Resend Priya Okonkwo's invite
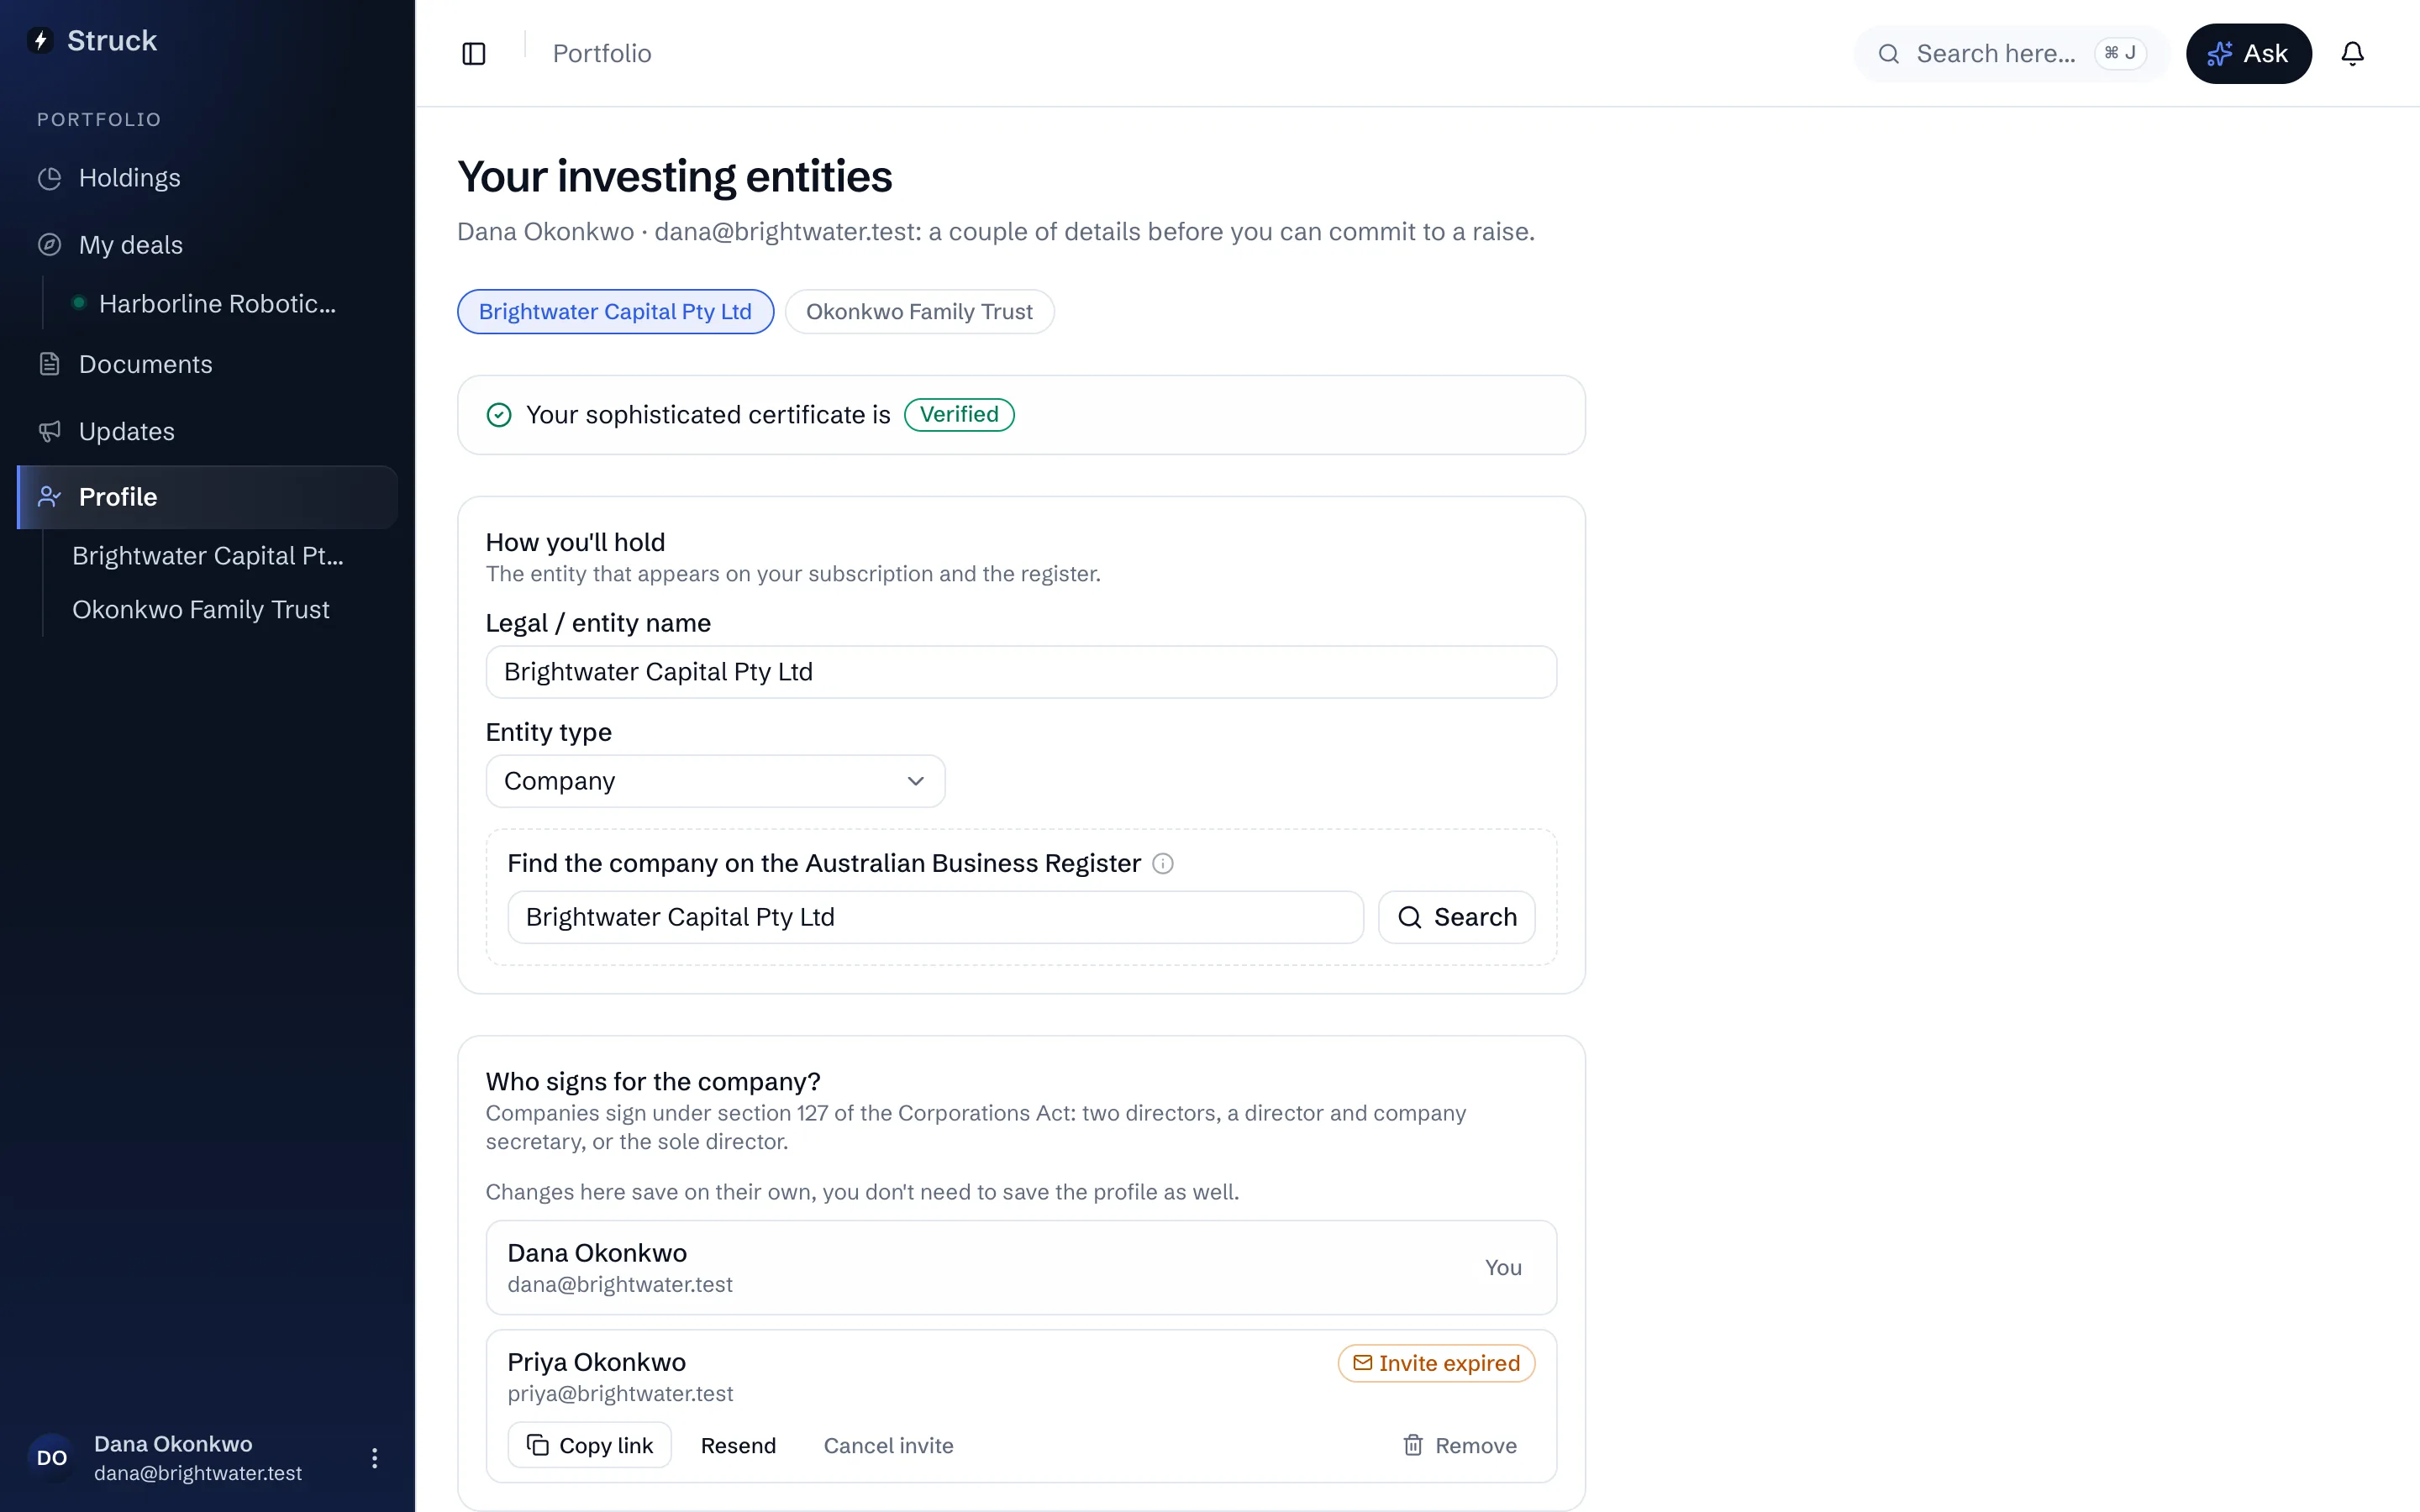The height and width of the screenshot is (1512, 2420). pyautogui.click(x=738, y=1445)
